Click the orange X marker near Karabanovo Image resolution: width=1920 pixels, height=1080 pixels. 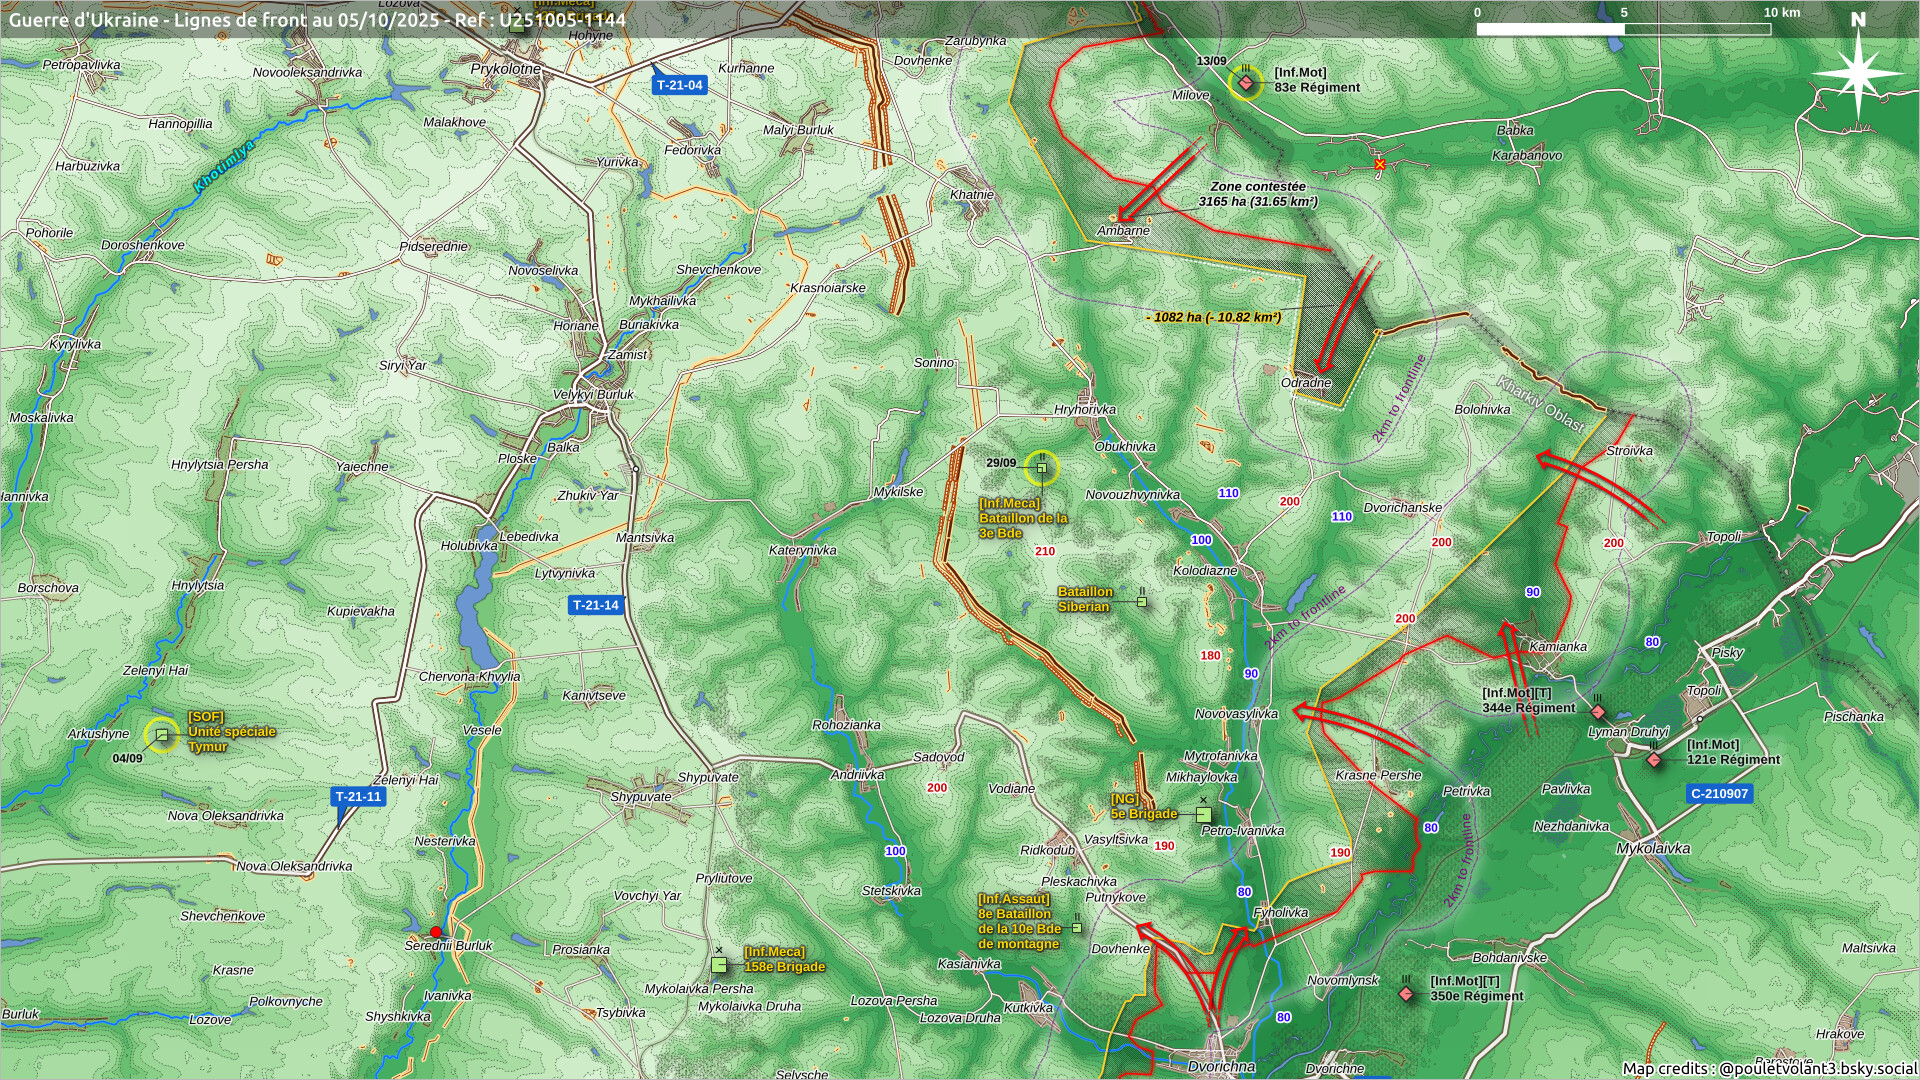coord(1380,164)
